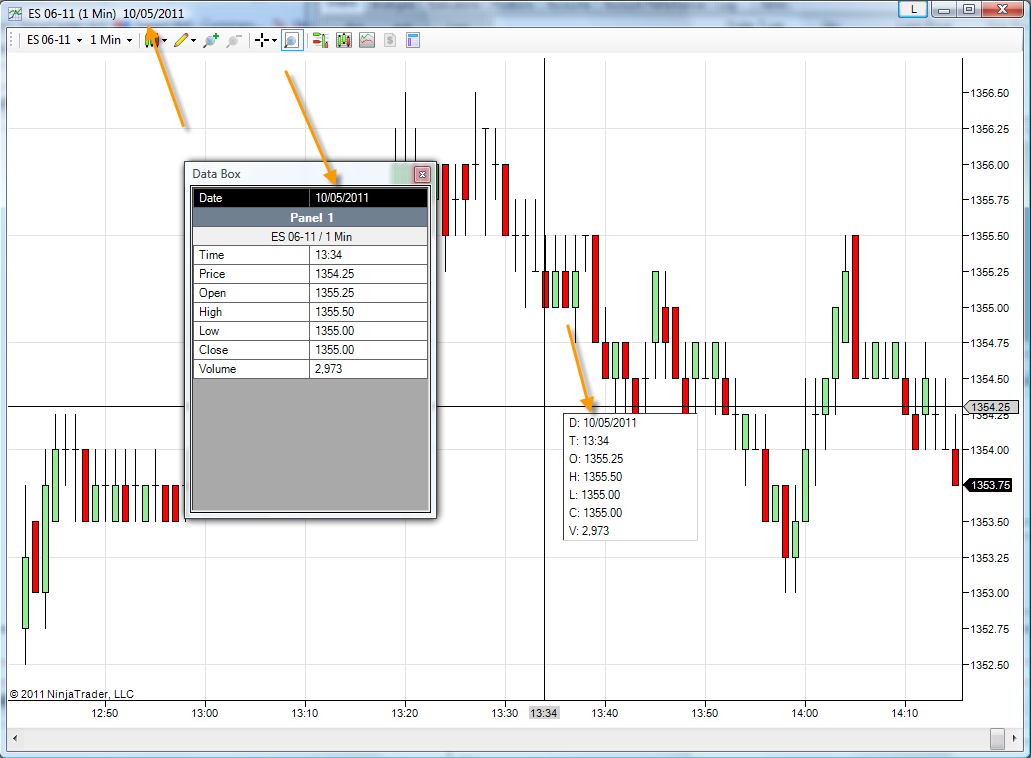Toggle the Data Box toolbar icon

click(x=292, y=40)
